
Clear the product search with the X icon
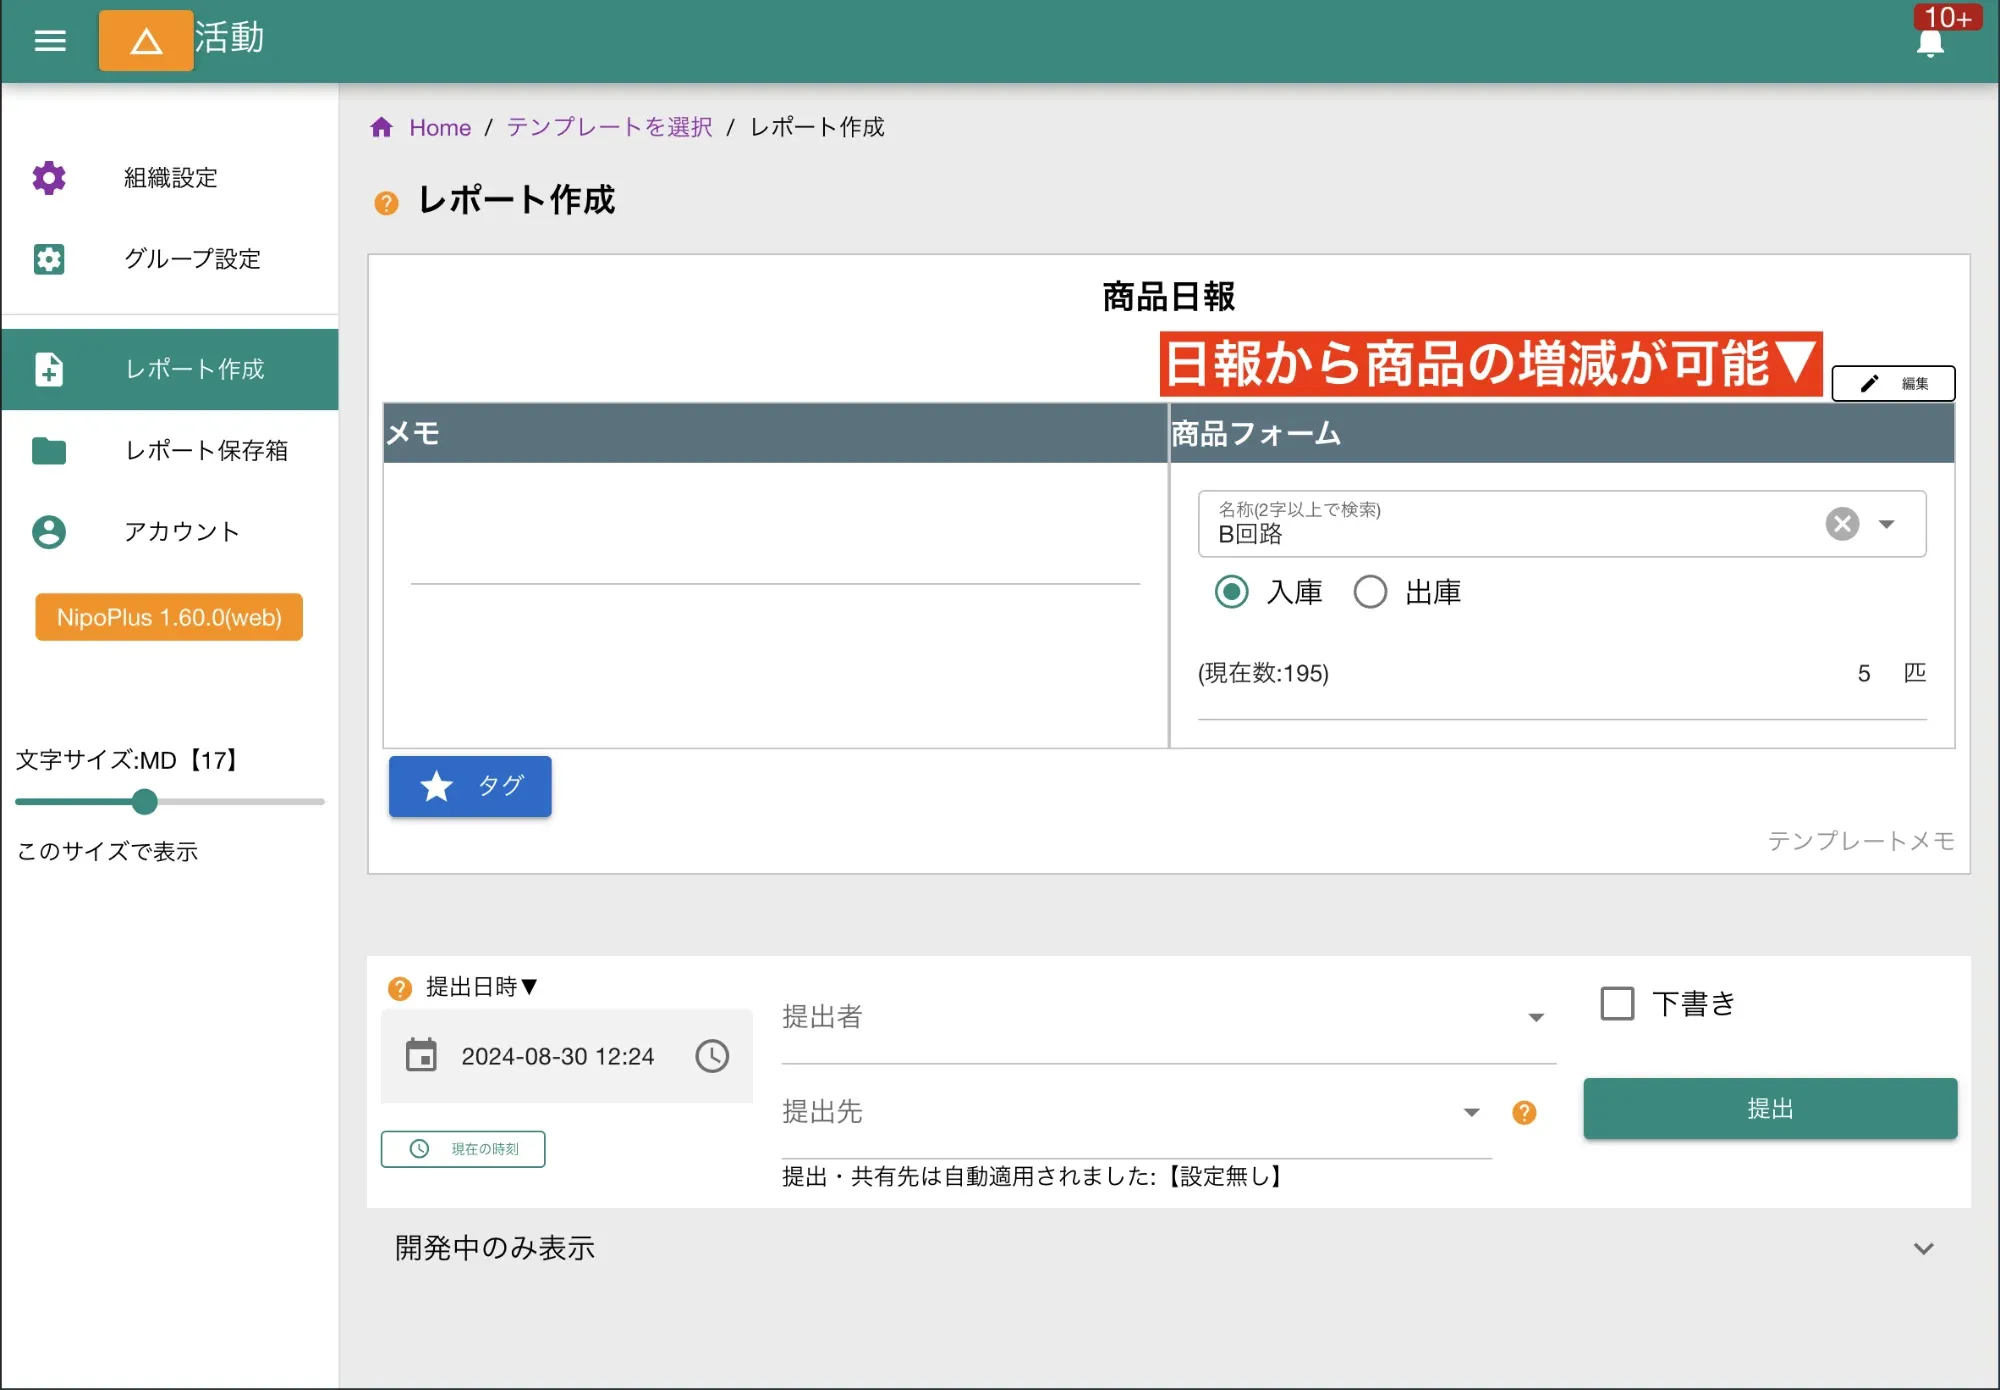[1843, 524]
